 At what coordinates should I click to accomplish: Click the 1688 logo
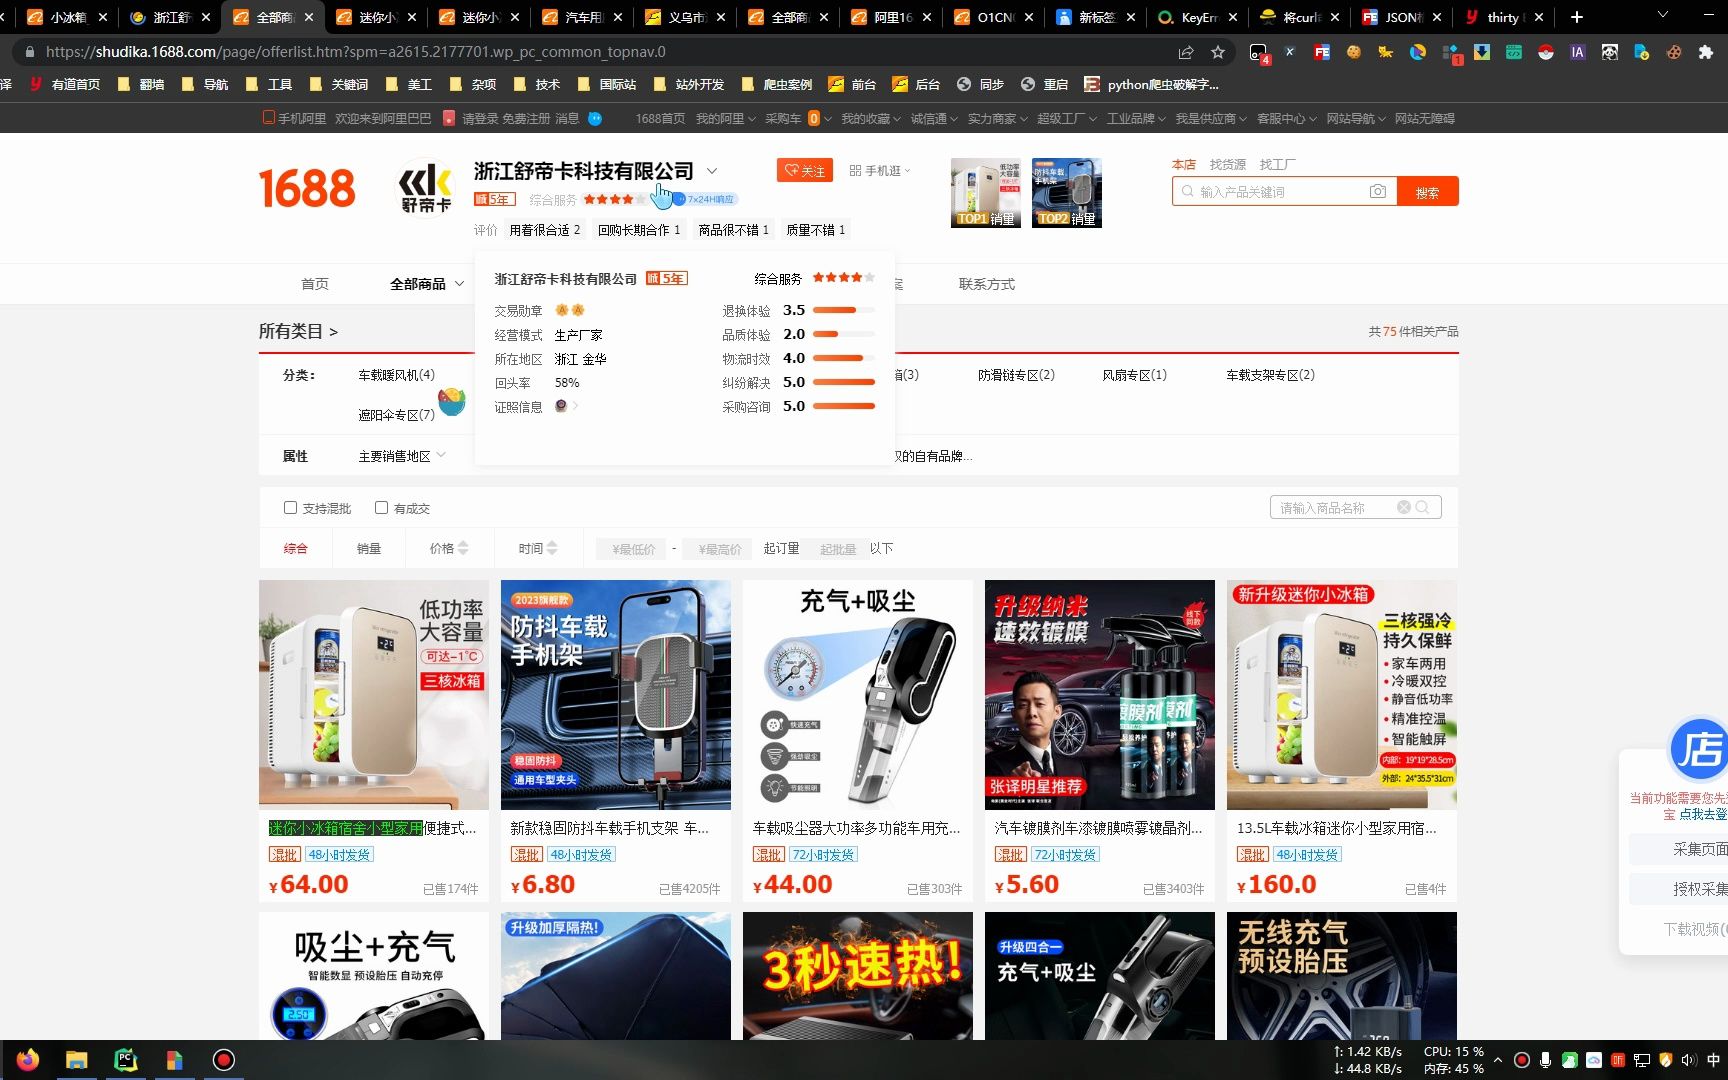click(x=306, y=188)
